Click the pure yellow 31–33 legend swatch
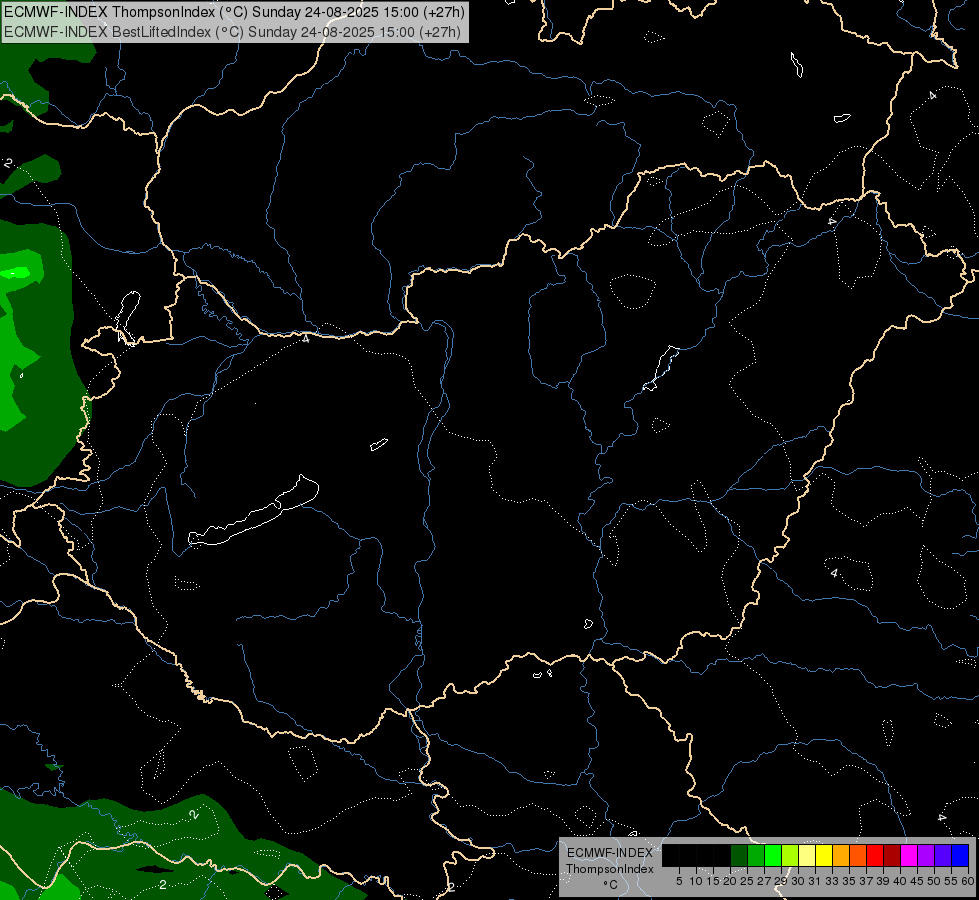 pos(824,855)
